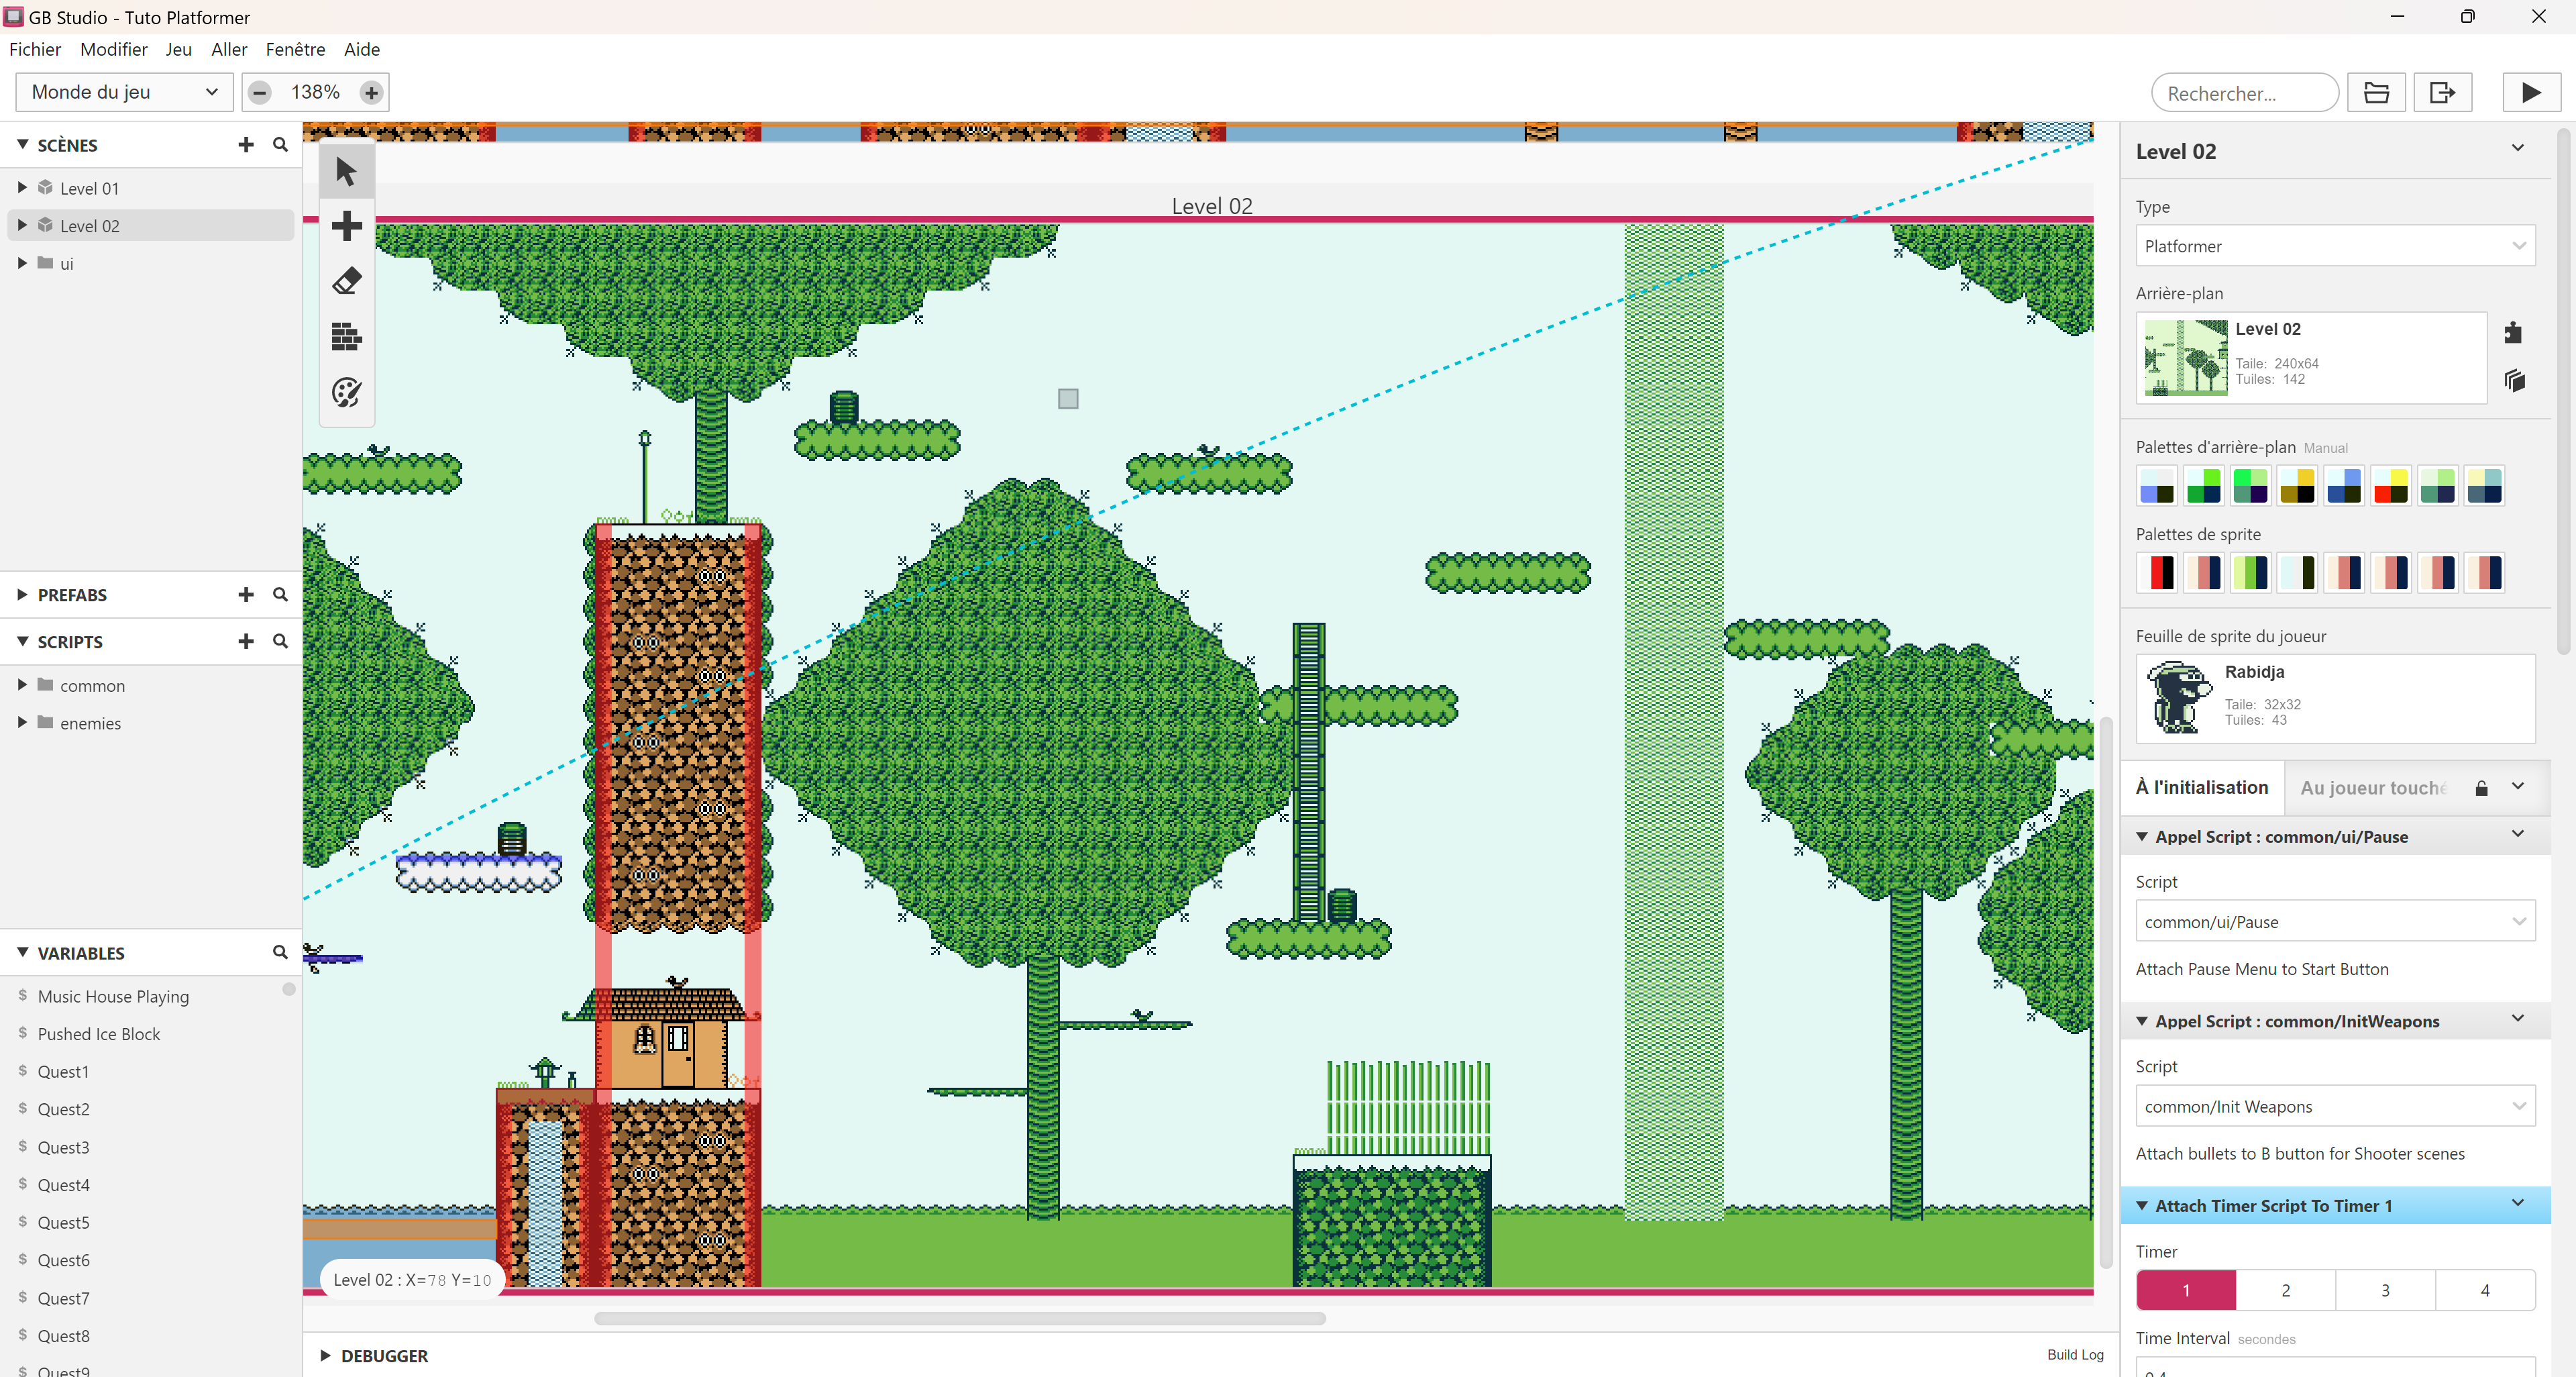Open the Build Log link
This screenshot has height=1377, width=2576.
point(2074,1354)
